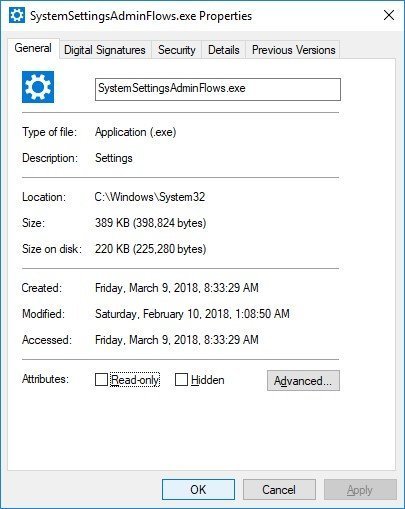Tick the Hidden attribute checkbox
The image size is (405, 509).
click(x=181, y=379)
